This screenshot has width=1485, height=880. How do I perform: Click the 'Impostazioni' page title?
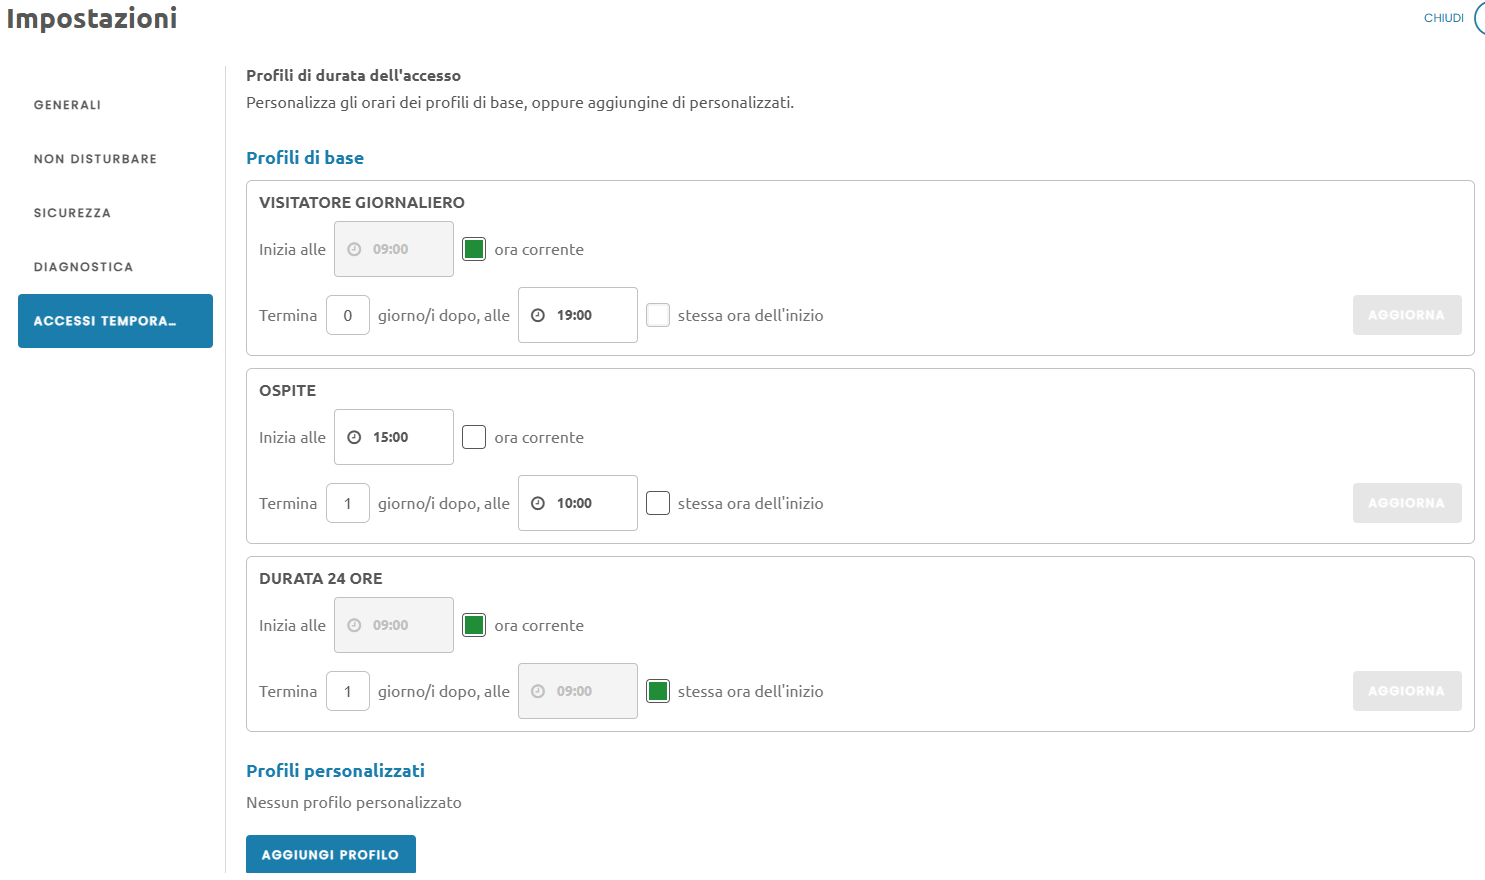[x=92, y=18]
